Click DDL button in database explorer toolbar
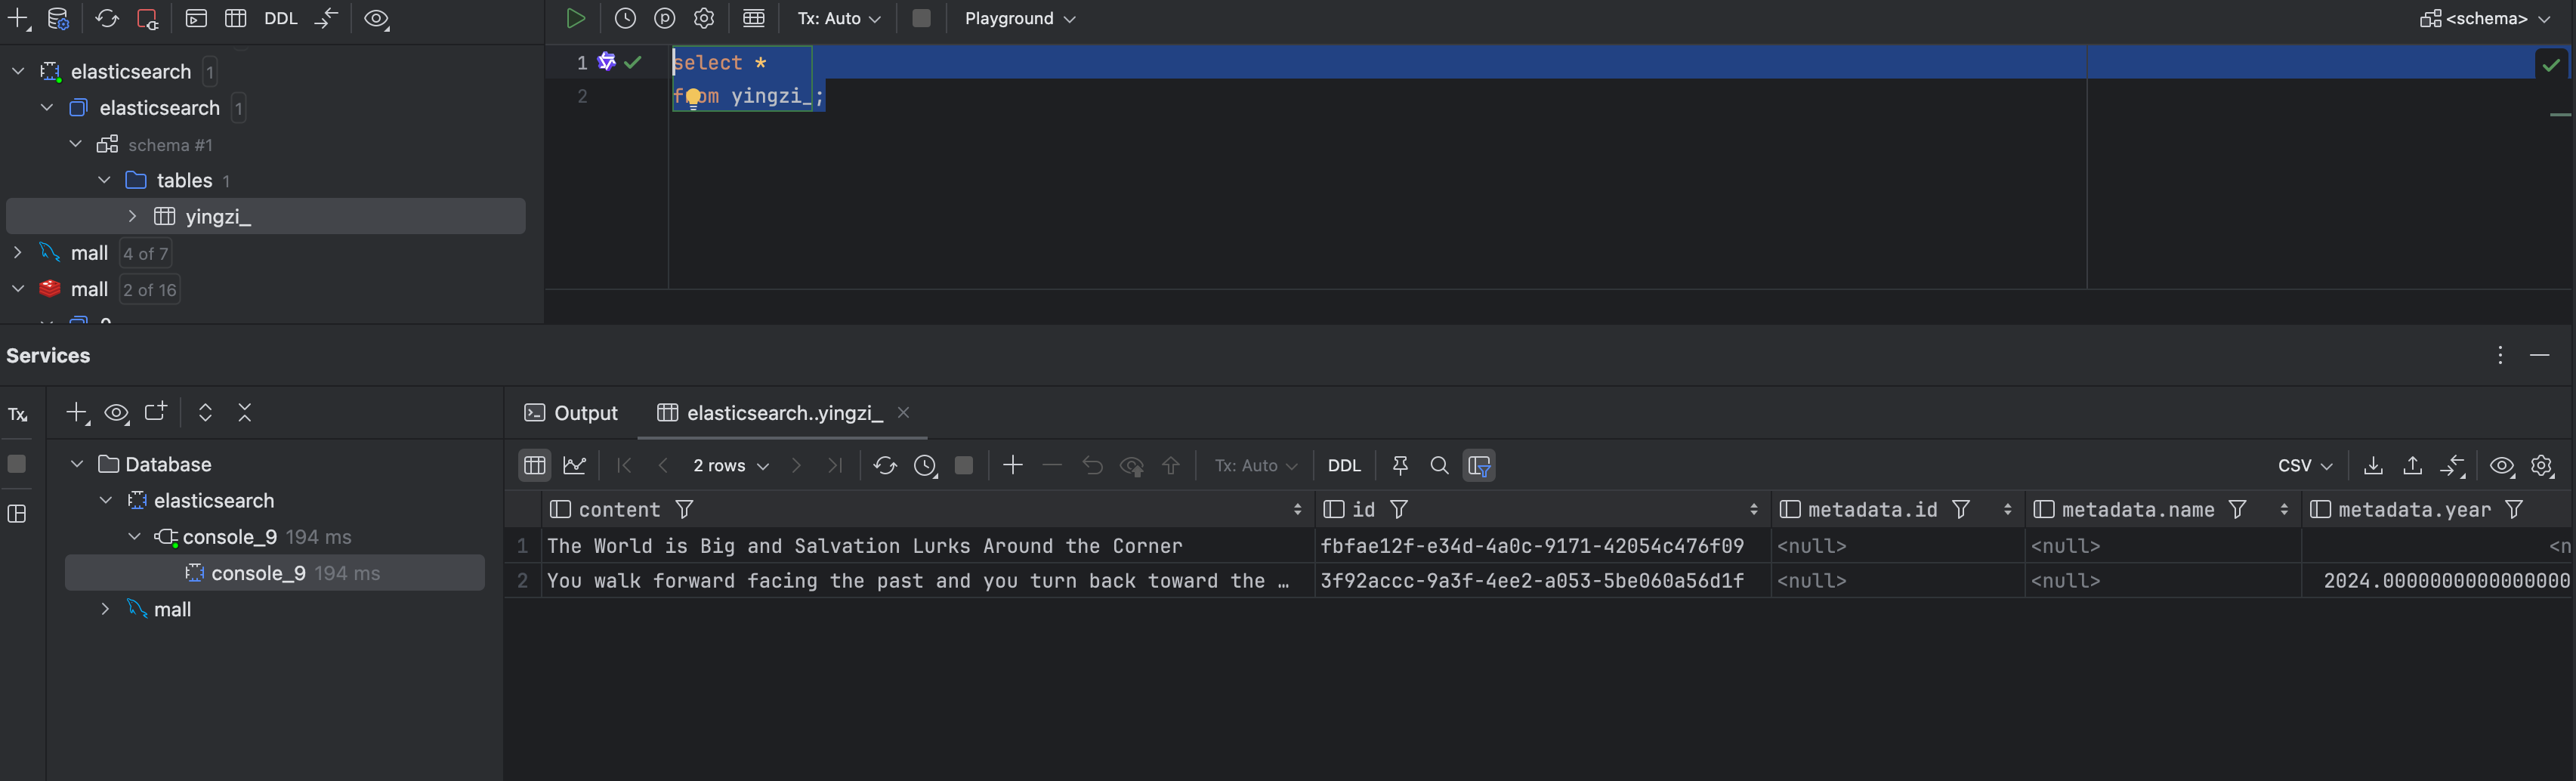 (x=281, y=18)
